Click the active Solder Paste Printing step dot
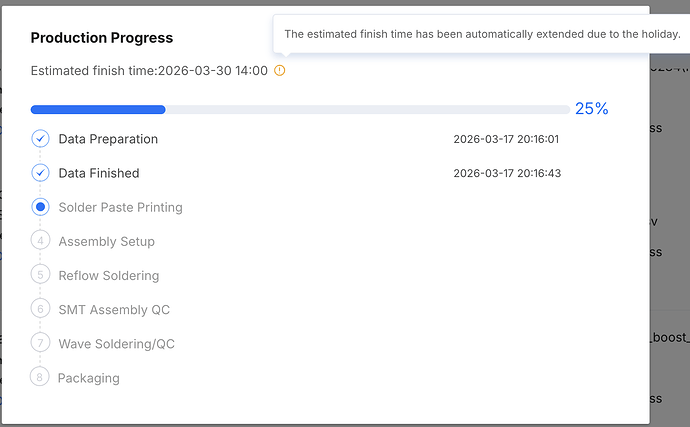Viewport: 690px width, 427px height. [40, 207]
